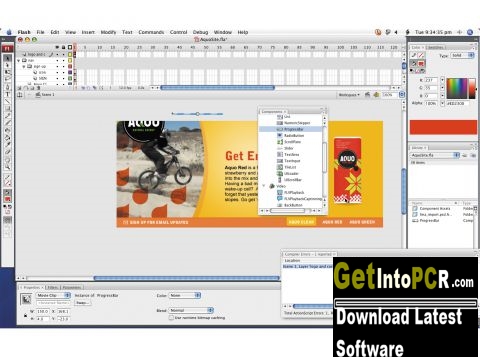Open the Modify menu

point(108,32)
